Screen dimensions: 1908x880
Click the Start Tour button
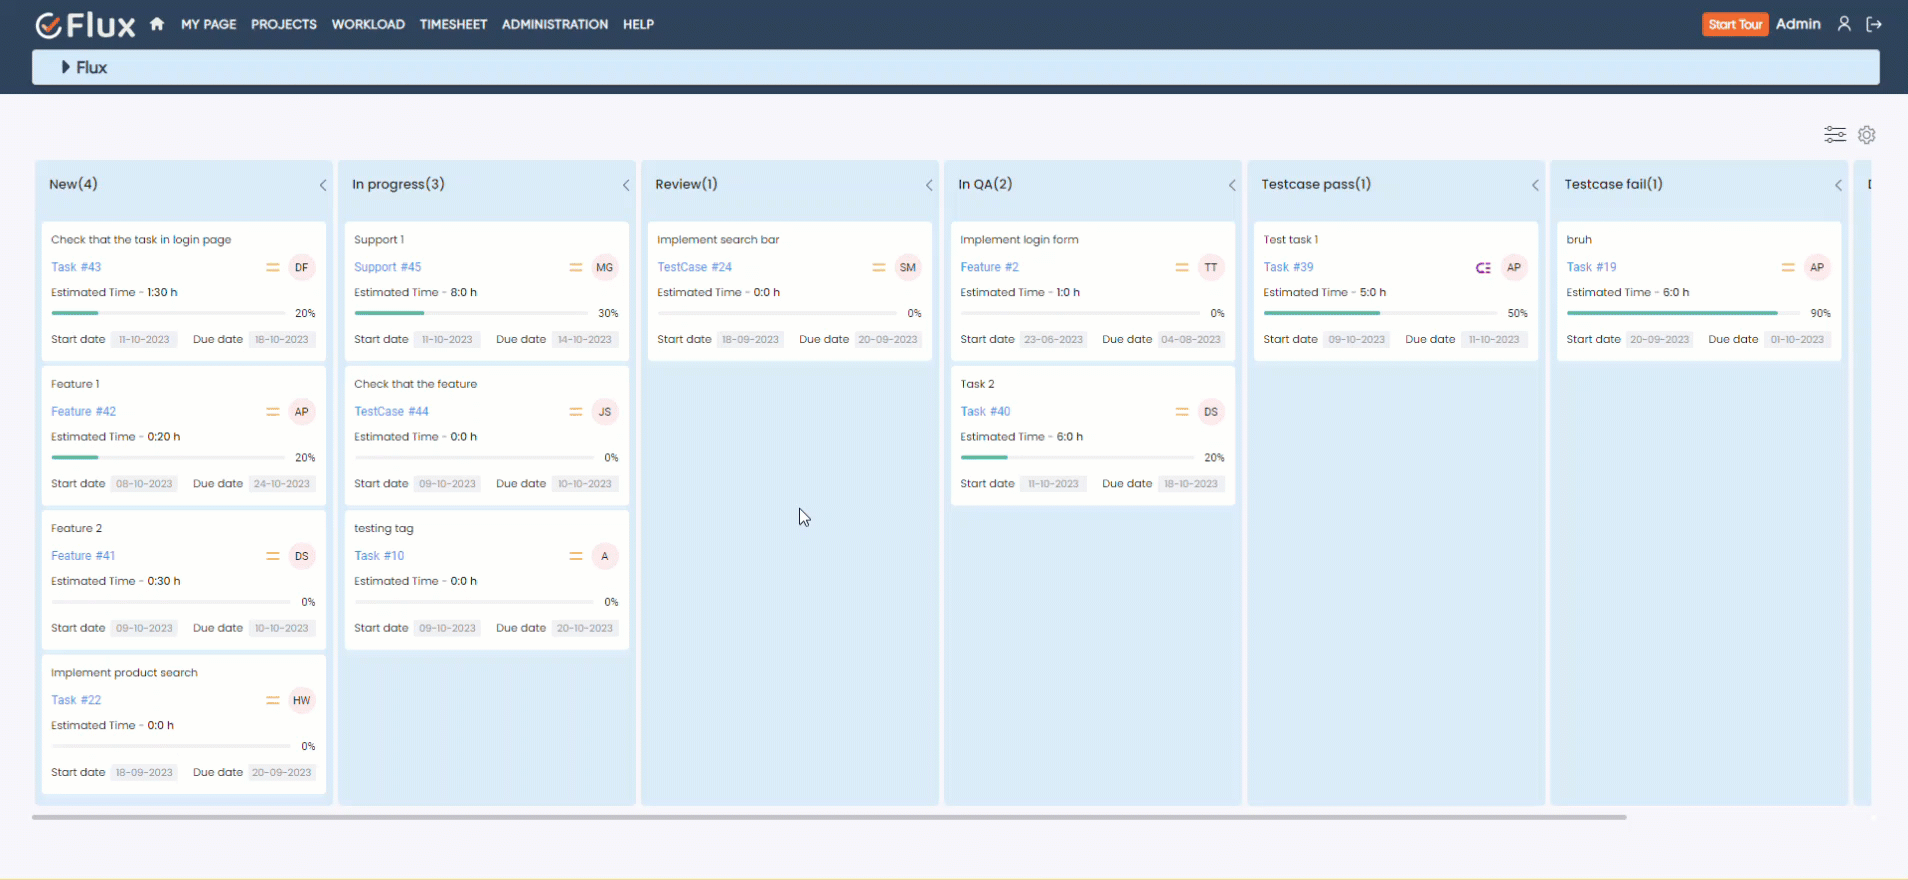pos(1734,24)
